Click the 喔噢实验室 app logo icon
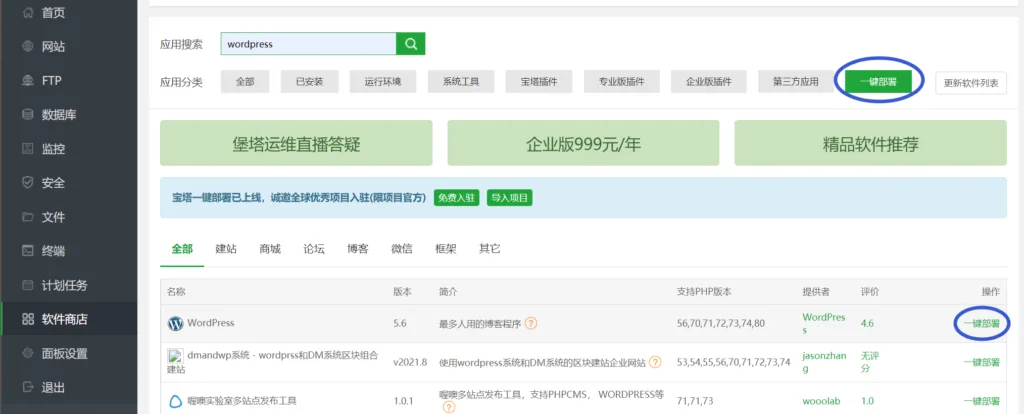The image size is (1024, 414). click(176, 401)
